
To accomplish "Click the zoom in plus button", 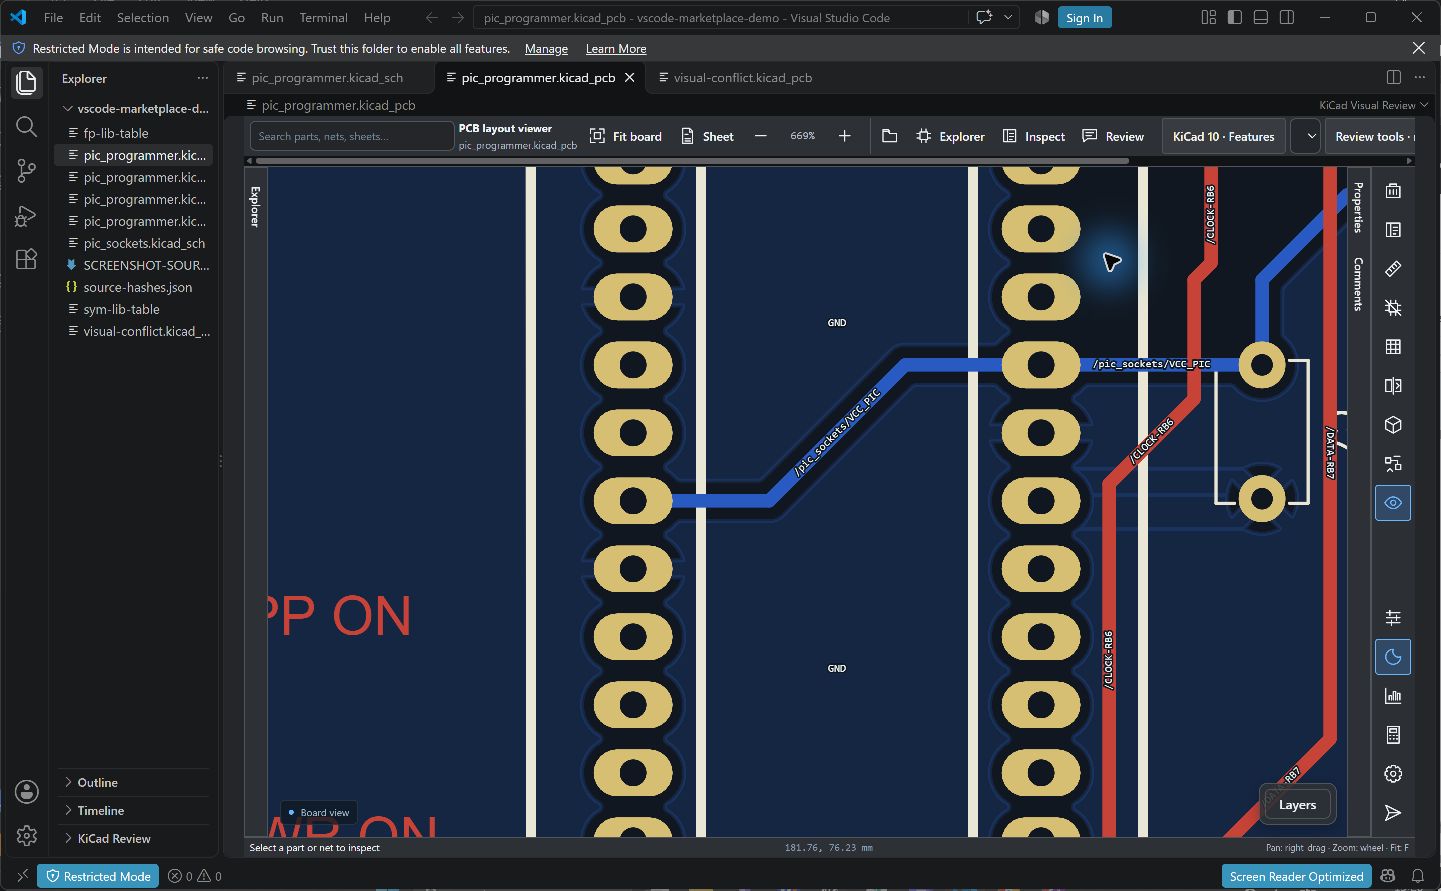I will 845,136.
